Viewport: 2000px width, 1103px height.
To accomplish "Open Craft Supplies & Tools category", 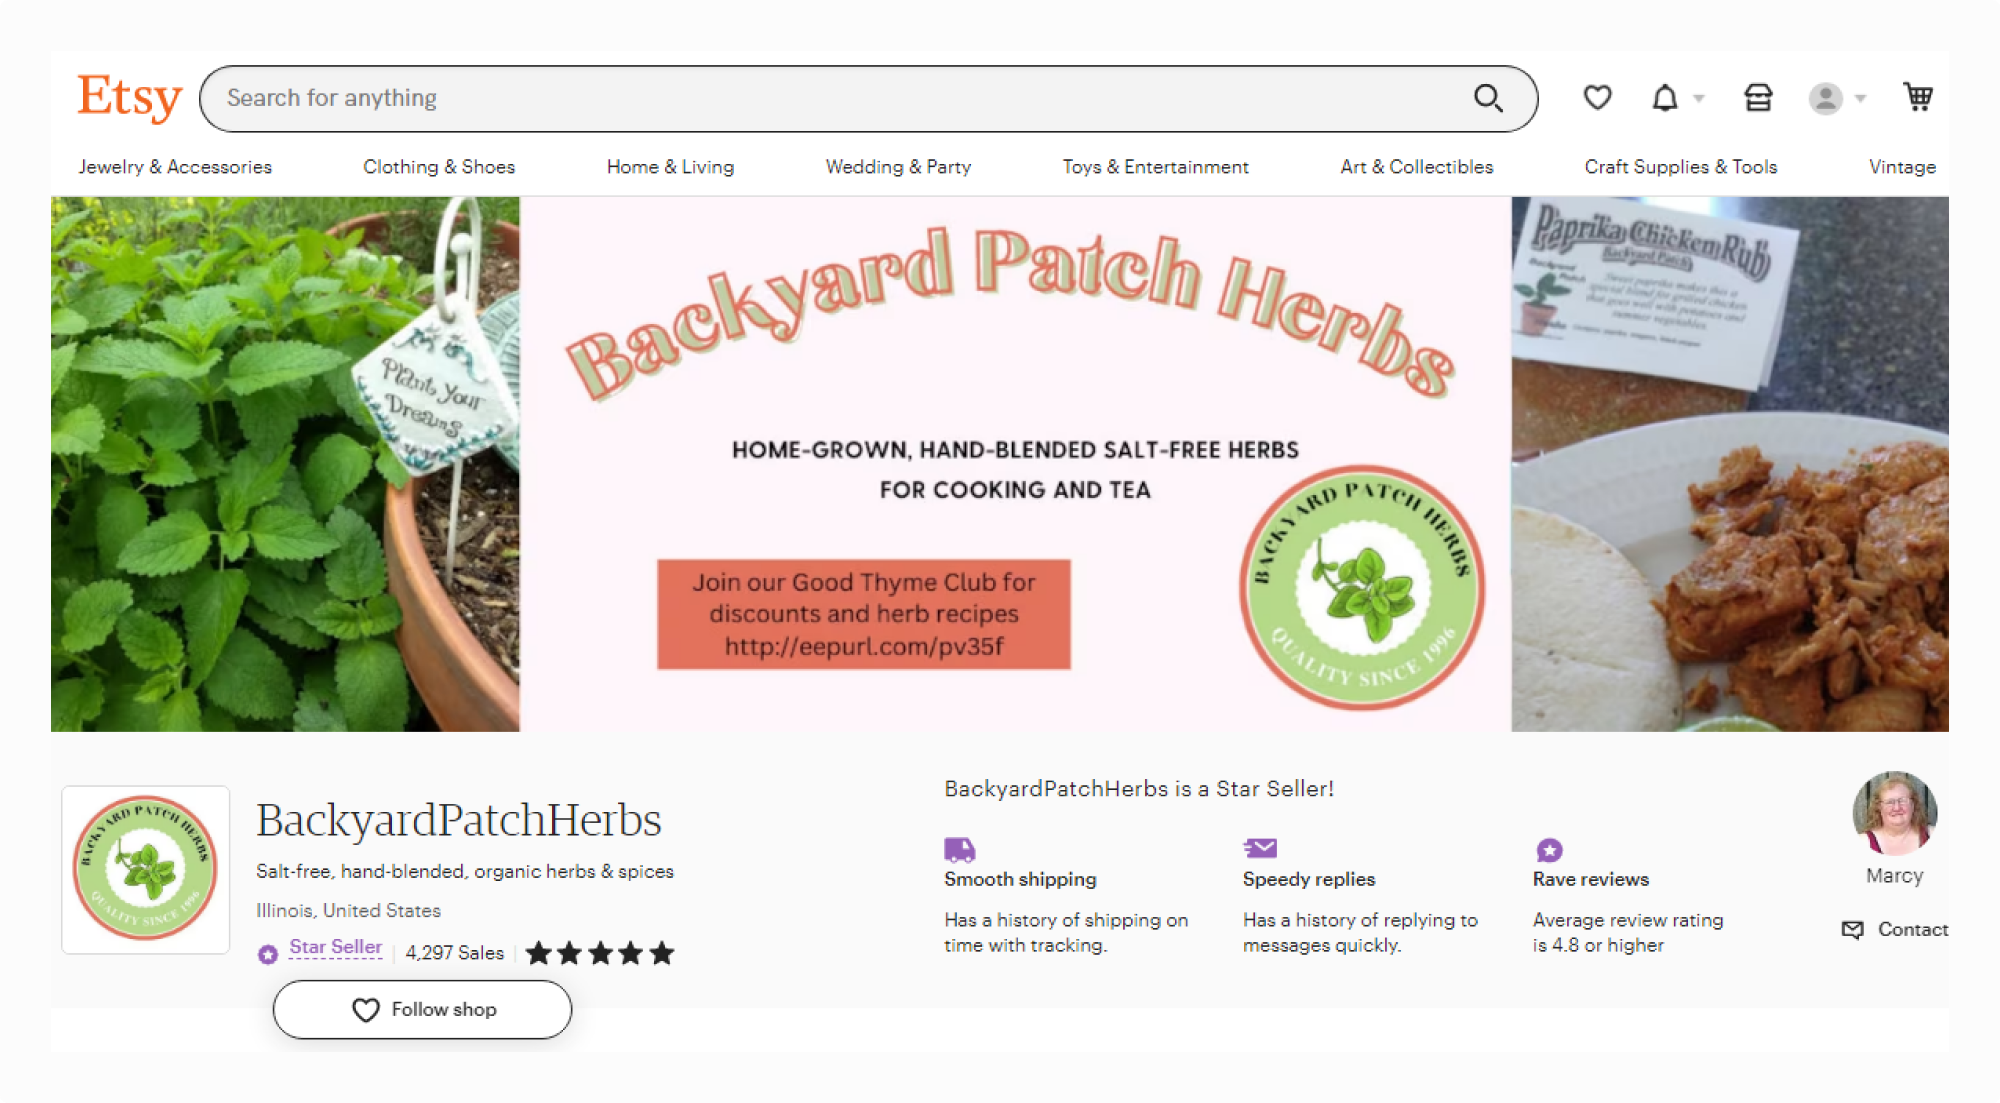I will tap(1680, 167).
